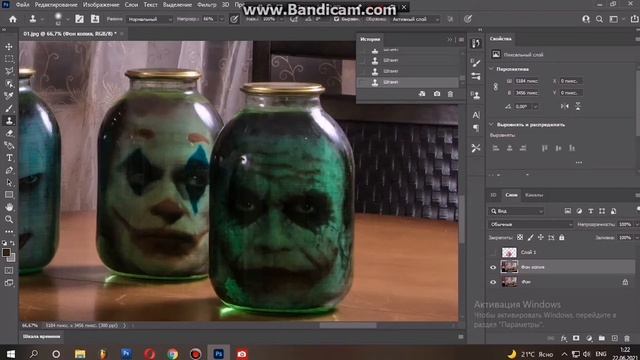The width and height of the screenshot is (640, 360).
Task: Click the Home icon in options bar
Action: tap(13, 19)
